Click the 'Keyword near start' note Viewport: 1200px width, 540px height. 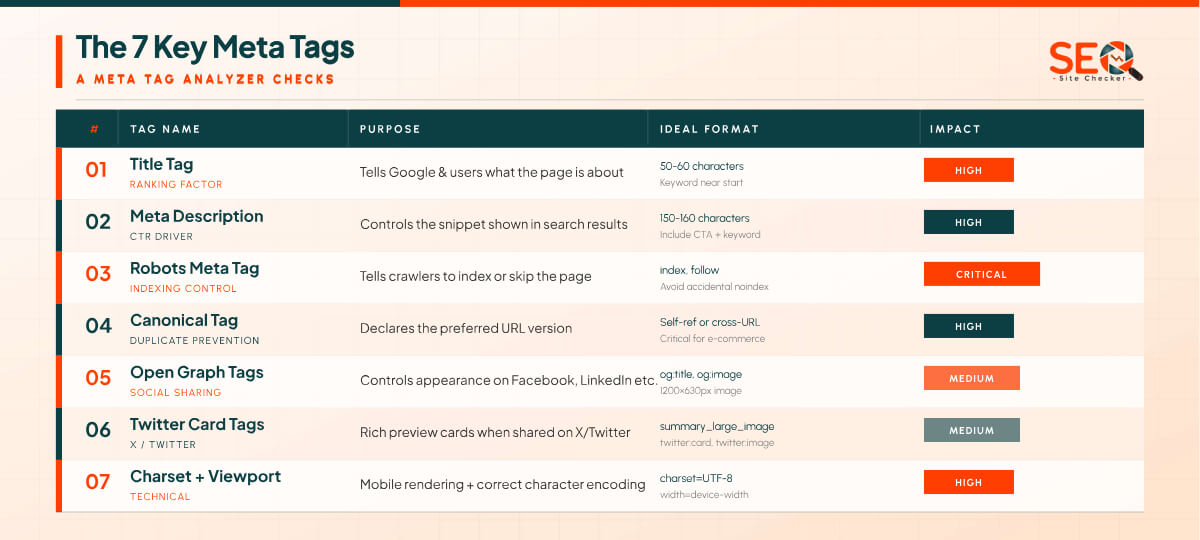tap(702, 183)
